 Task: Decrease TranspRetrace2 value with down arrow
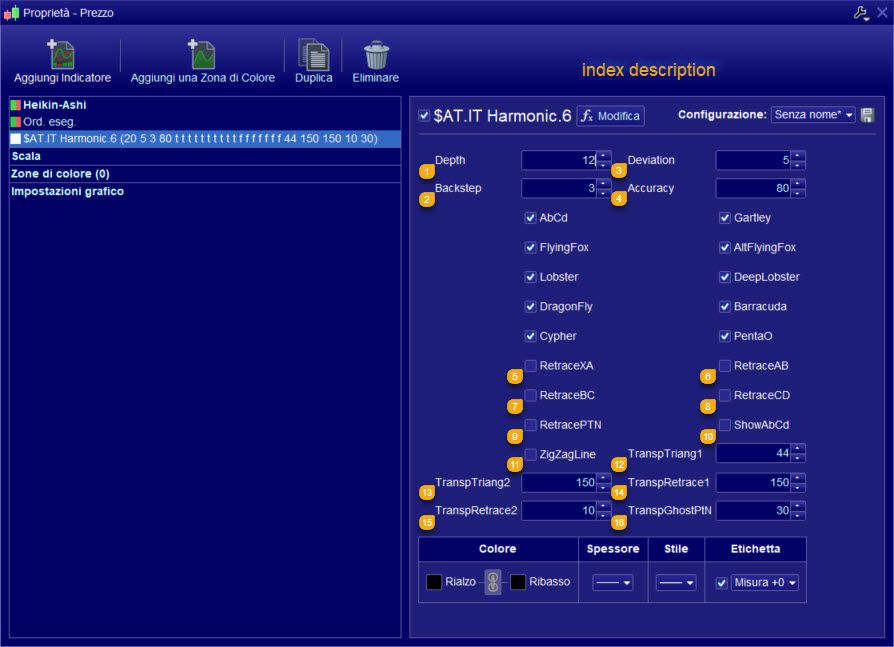[x=604, y=515]
